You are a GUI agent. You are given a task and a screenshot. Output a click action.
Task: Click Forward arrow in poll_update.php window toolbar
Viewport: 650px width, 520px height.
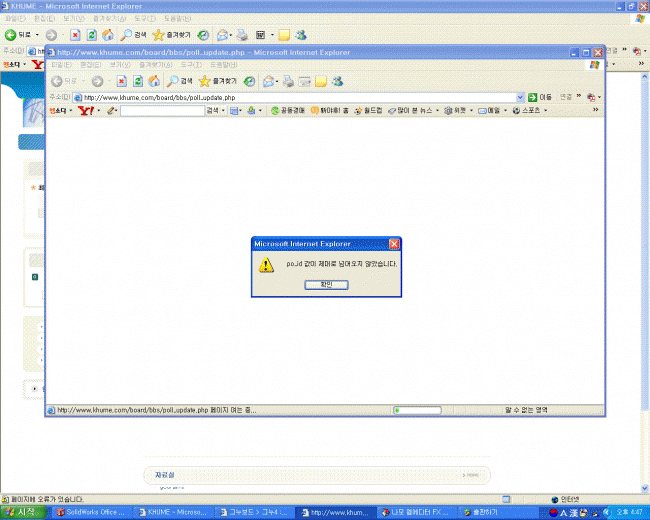click(x=97, y=81)
